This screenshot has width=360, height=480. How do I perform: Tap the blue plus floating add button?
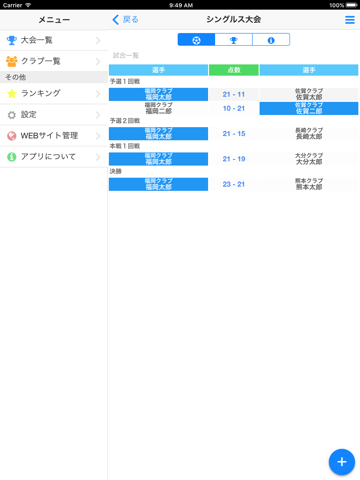coord(342,462)
